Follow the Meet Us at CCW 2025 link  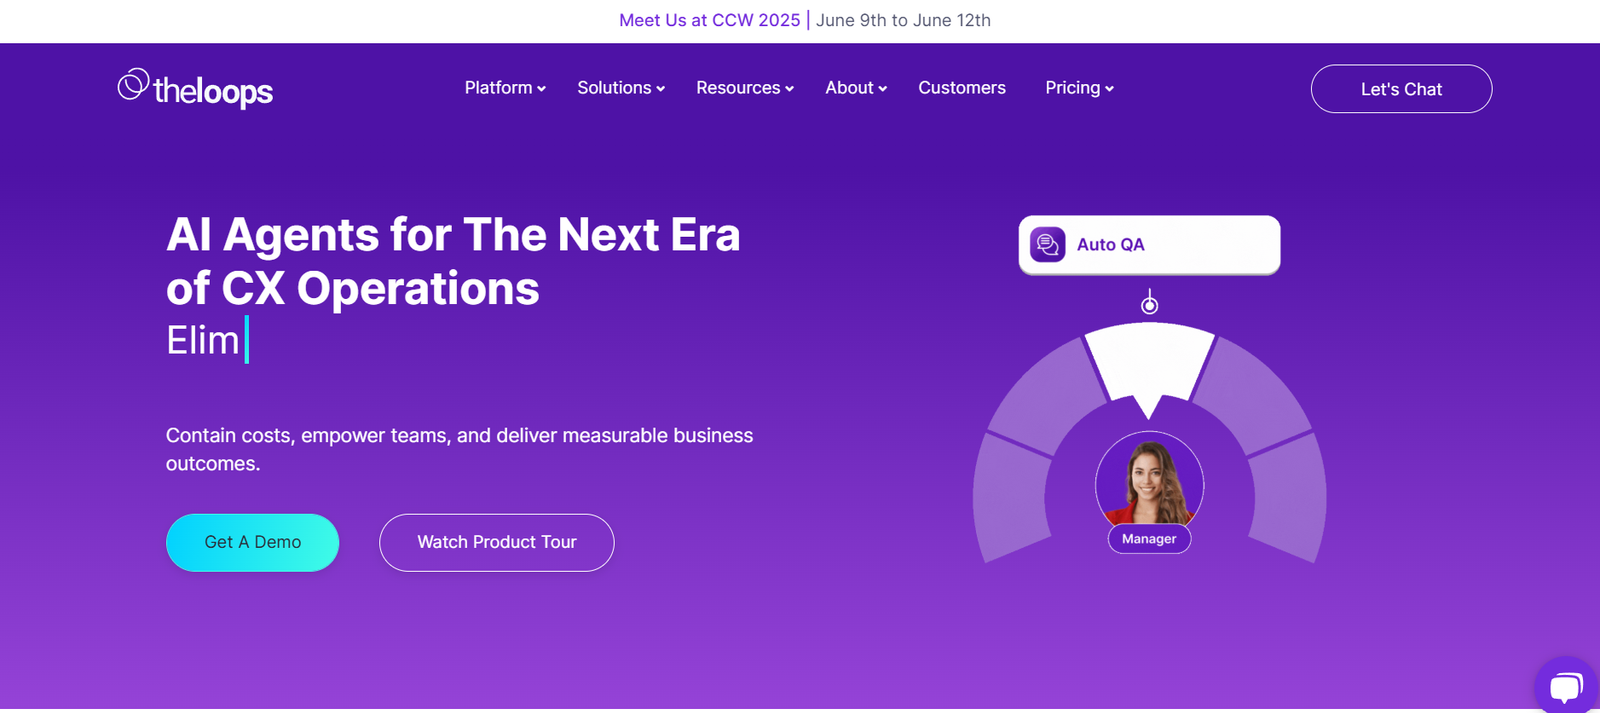coord(709,20)
